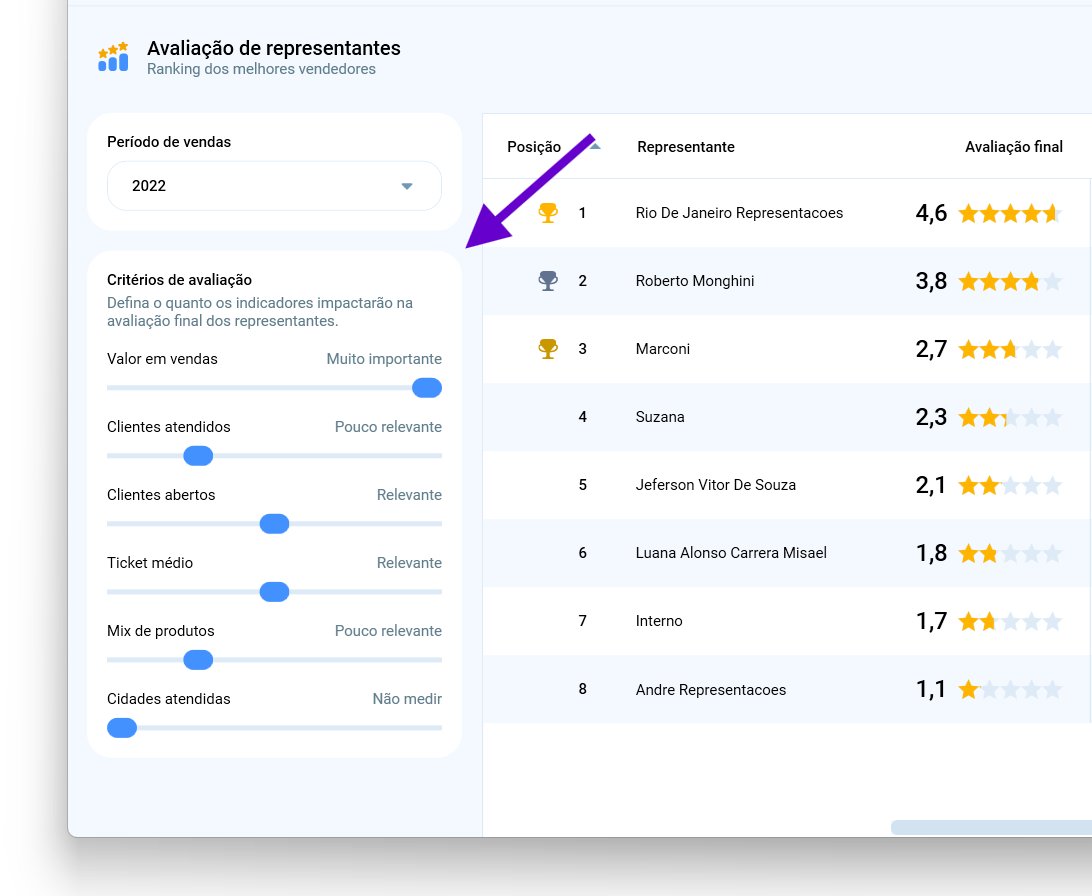Click the Mix de produtos slider handle
1092x896 pixels.
(x=198, y=660)
